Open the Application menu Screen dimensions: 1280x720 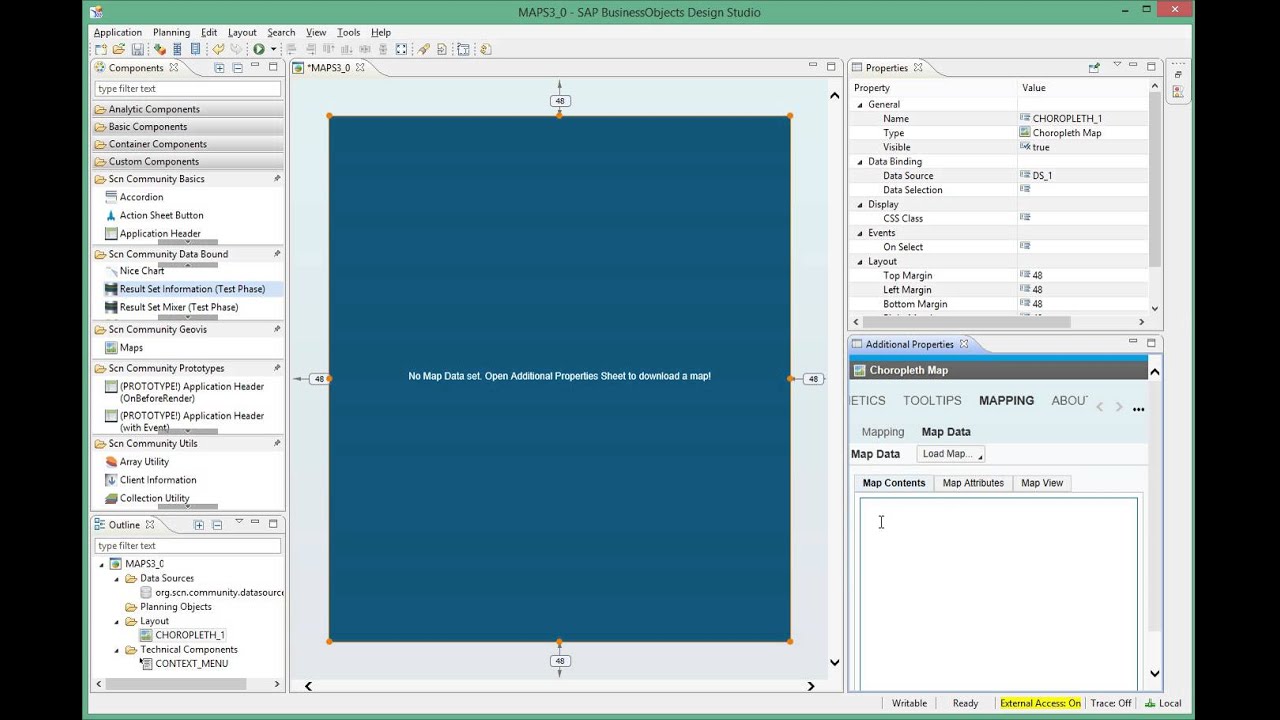[118, 32]
